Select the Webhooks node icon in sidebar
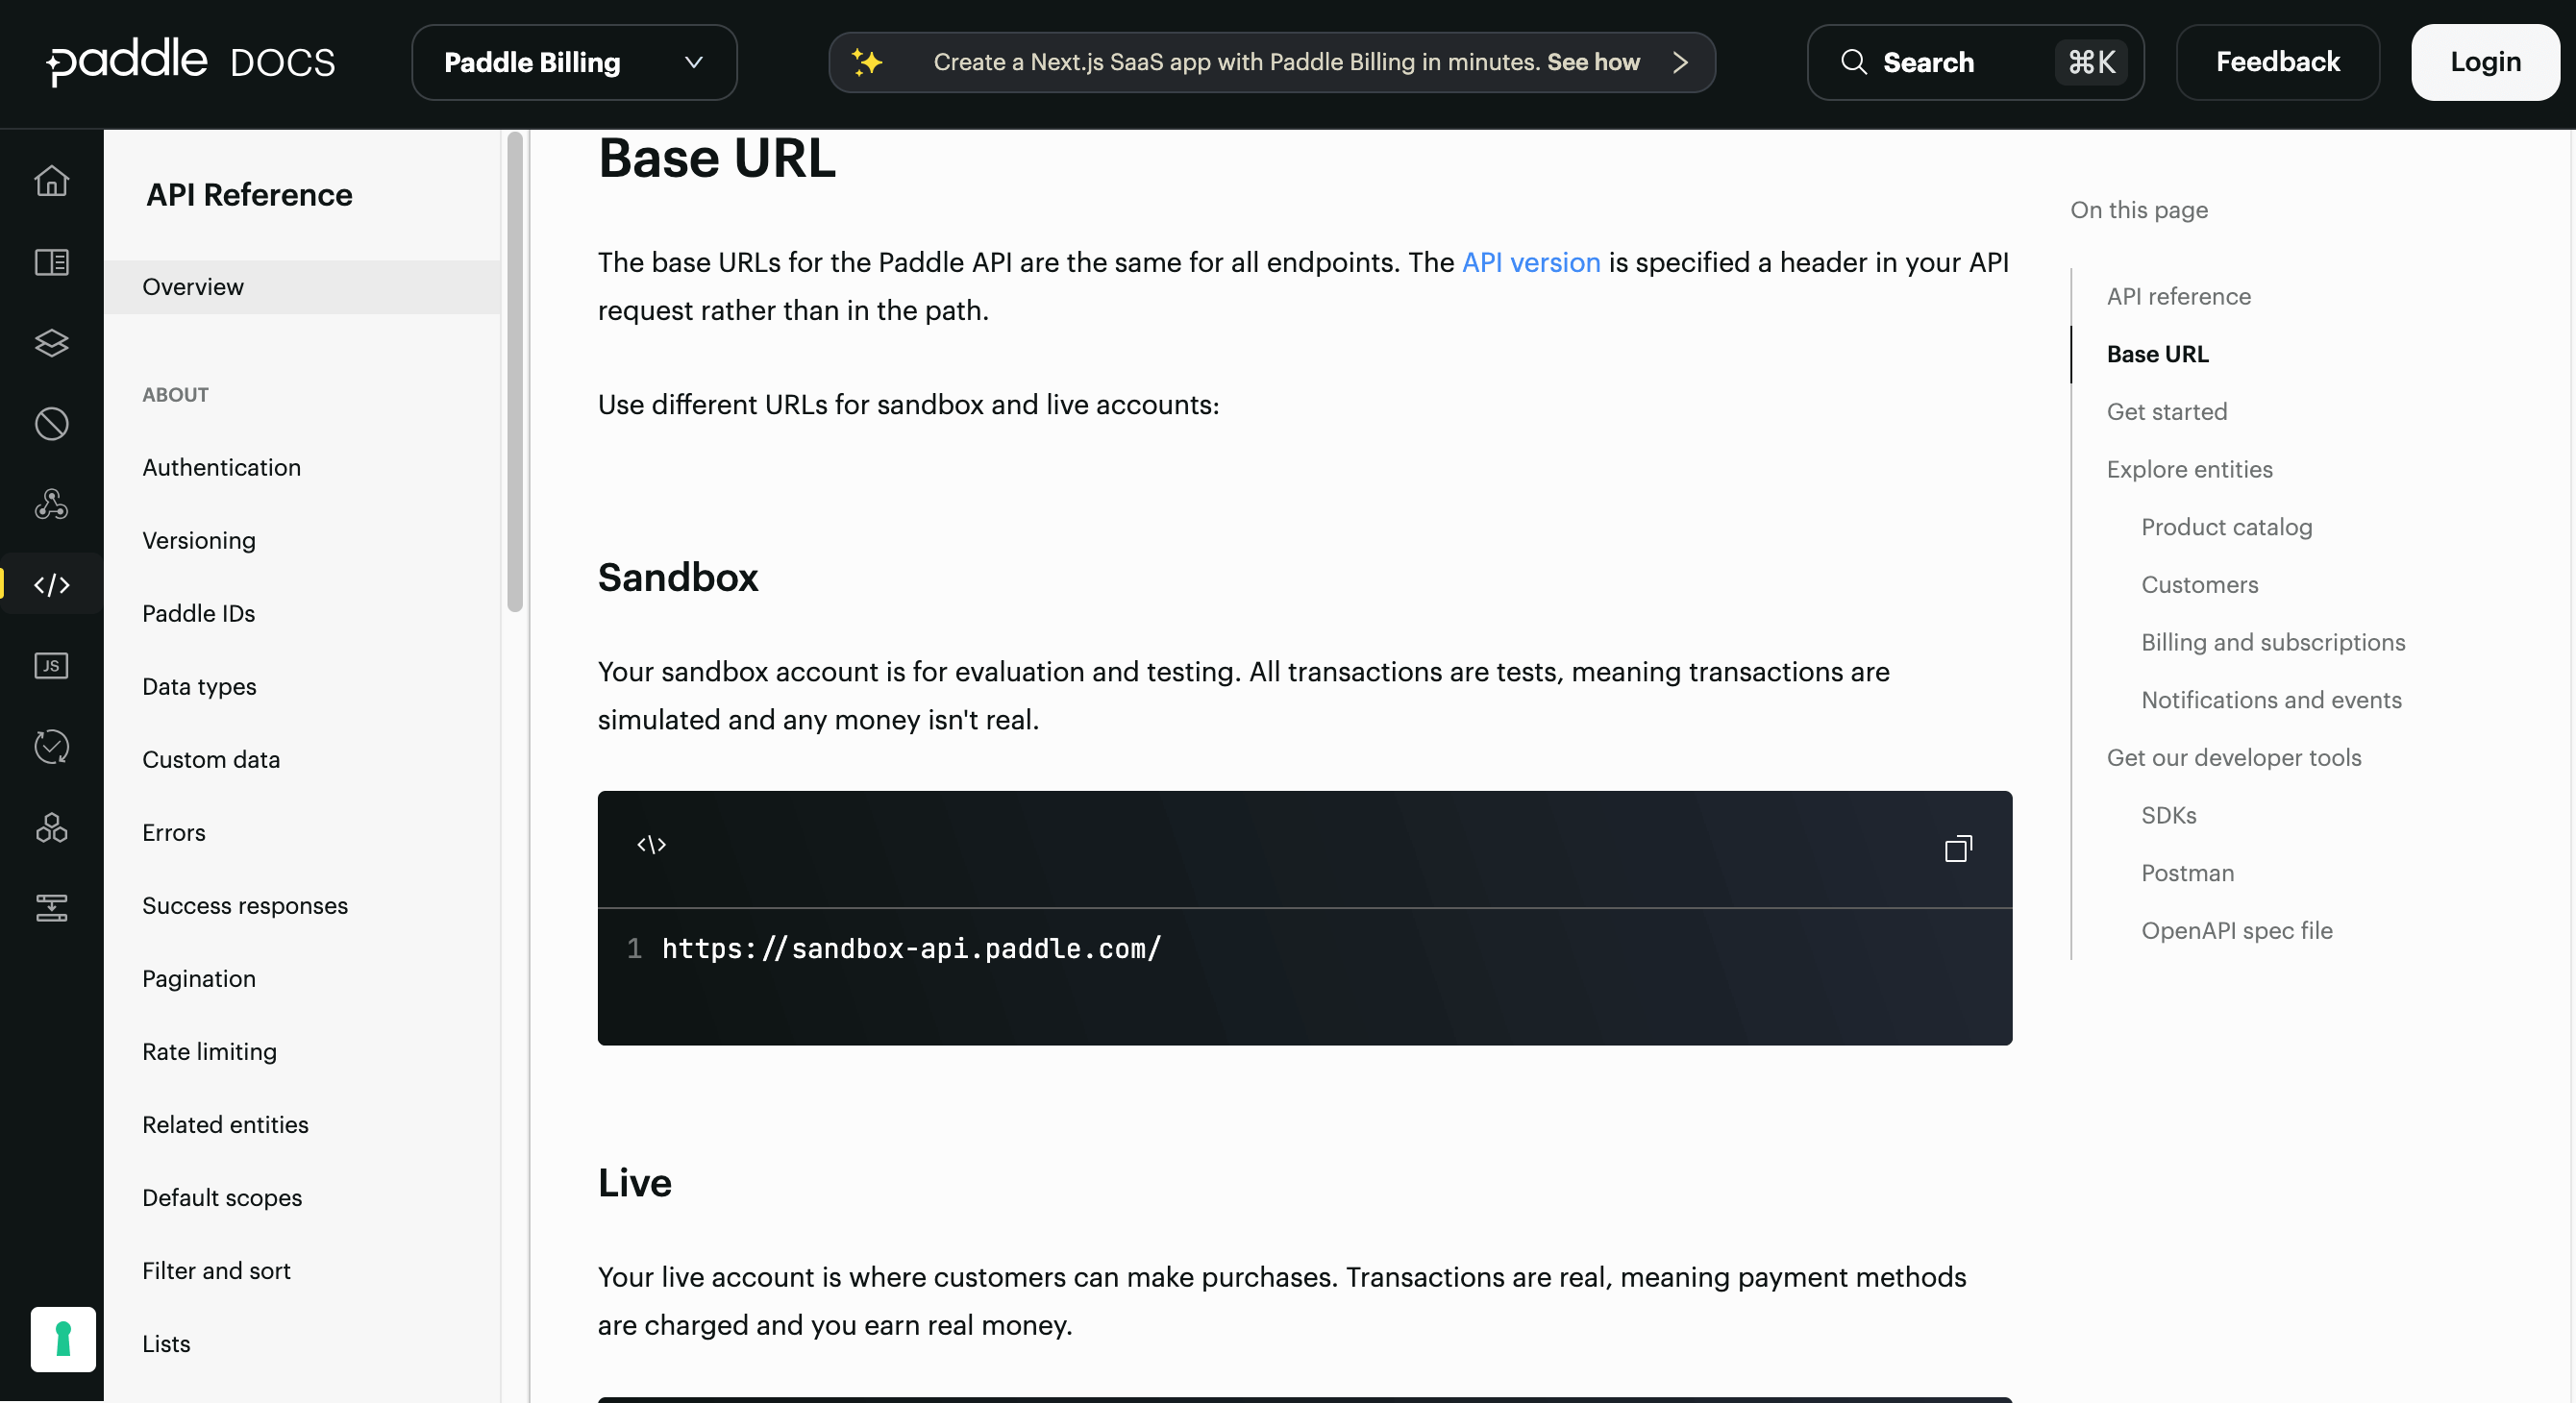This screenshot has height=1403, width=2576. (51, 504)
